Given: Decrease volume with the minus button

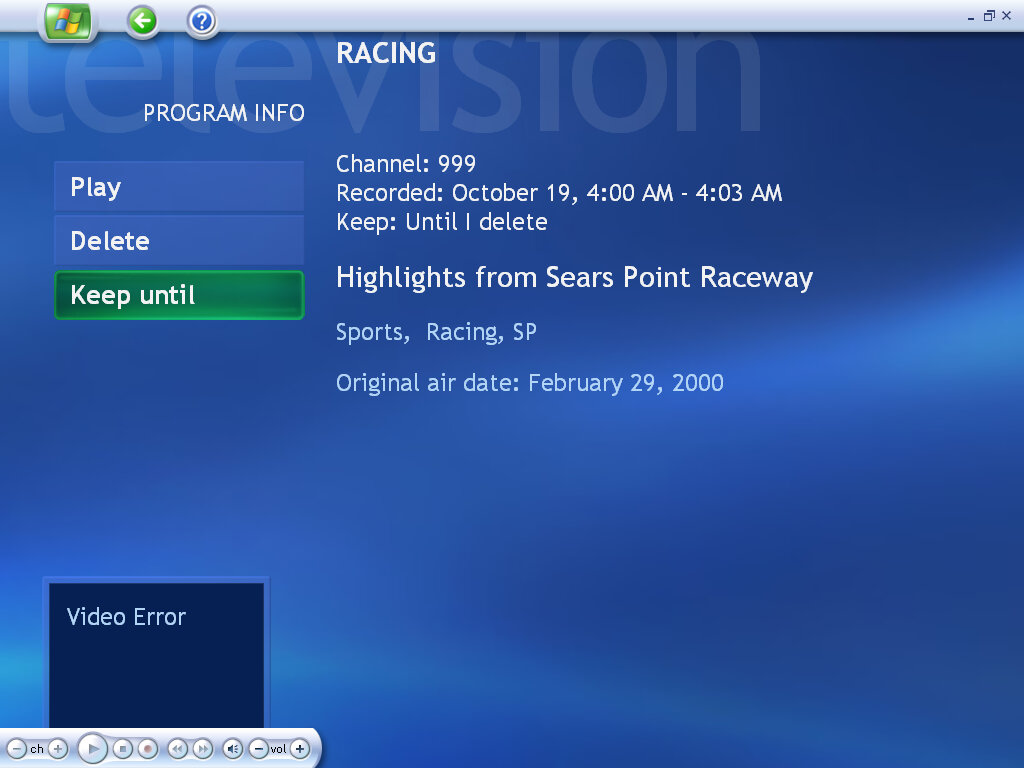Looking at the screenshot, I should point(258,748).
